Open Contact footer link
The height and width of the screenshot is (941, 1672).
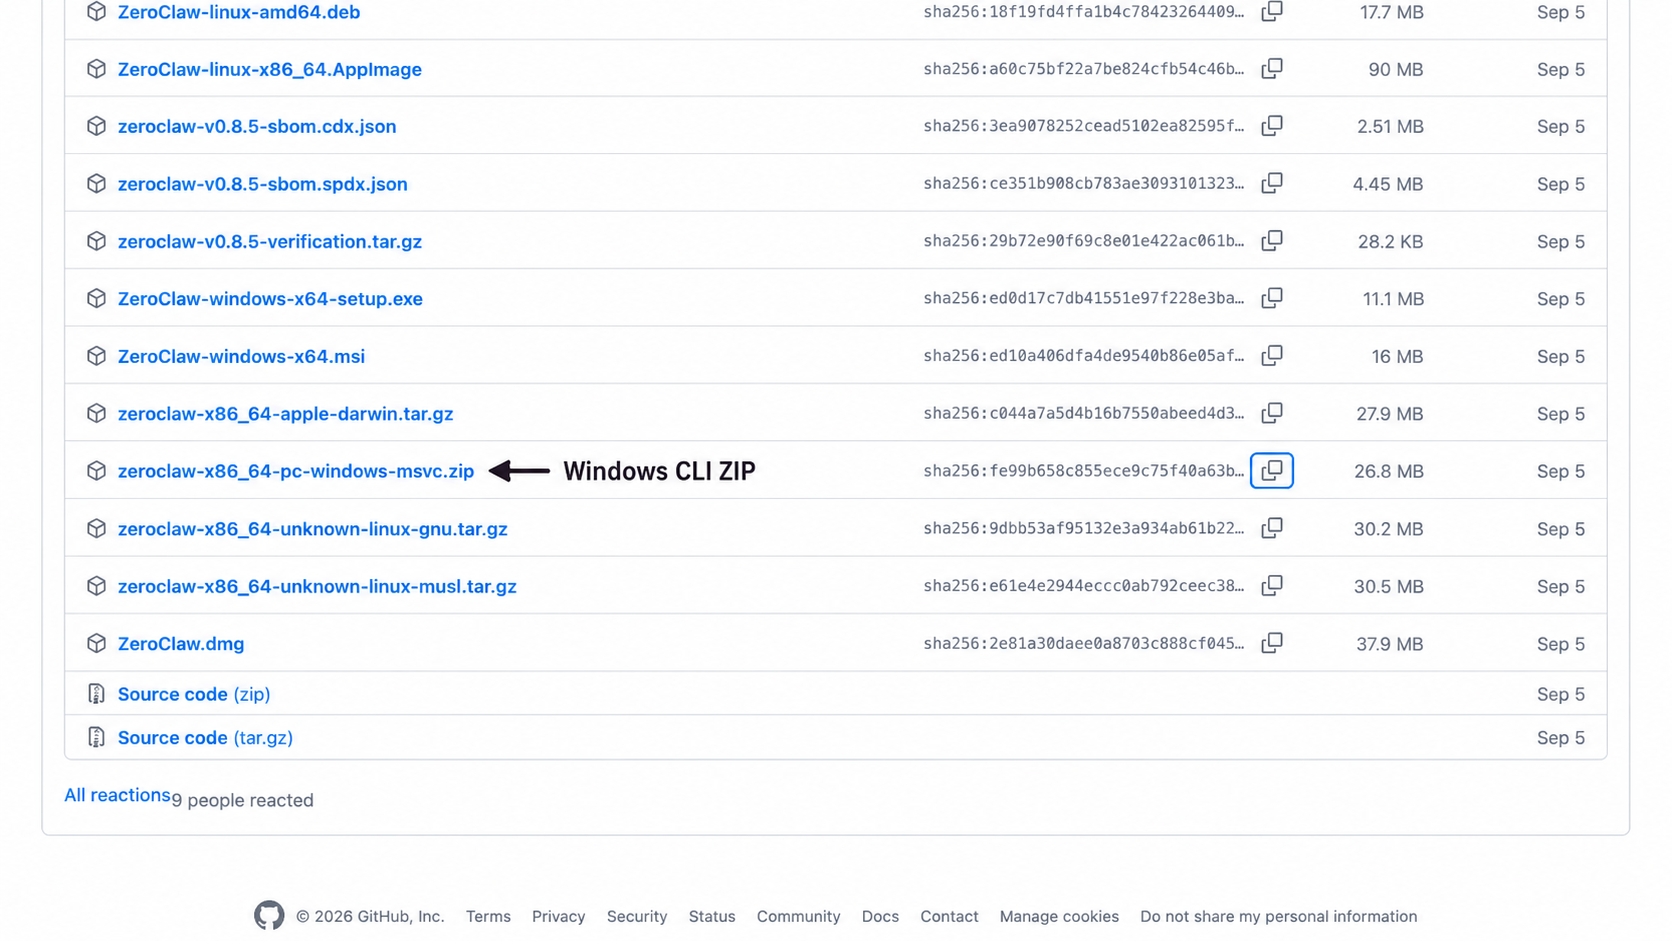[949, 916]
